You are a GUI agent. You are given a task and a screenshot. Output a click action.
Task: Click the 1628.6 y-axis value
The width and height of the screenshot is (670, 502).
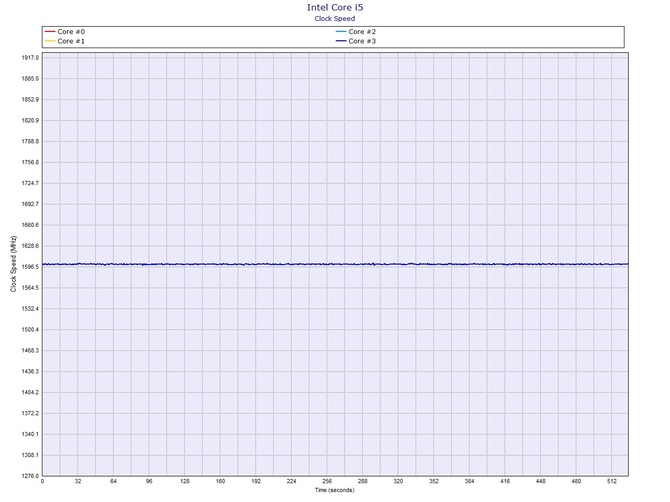(30, 246)
